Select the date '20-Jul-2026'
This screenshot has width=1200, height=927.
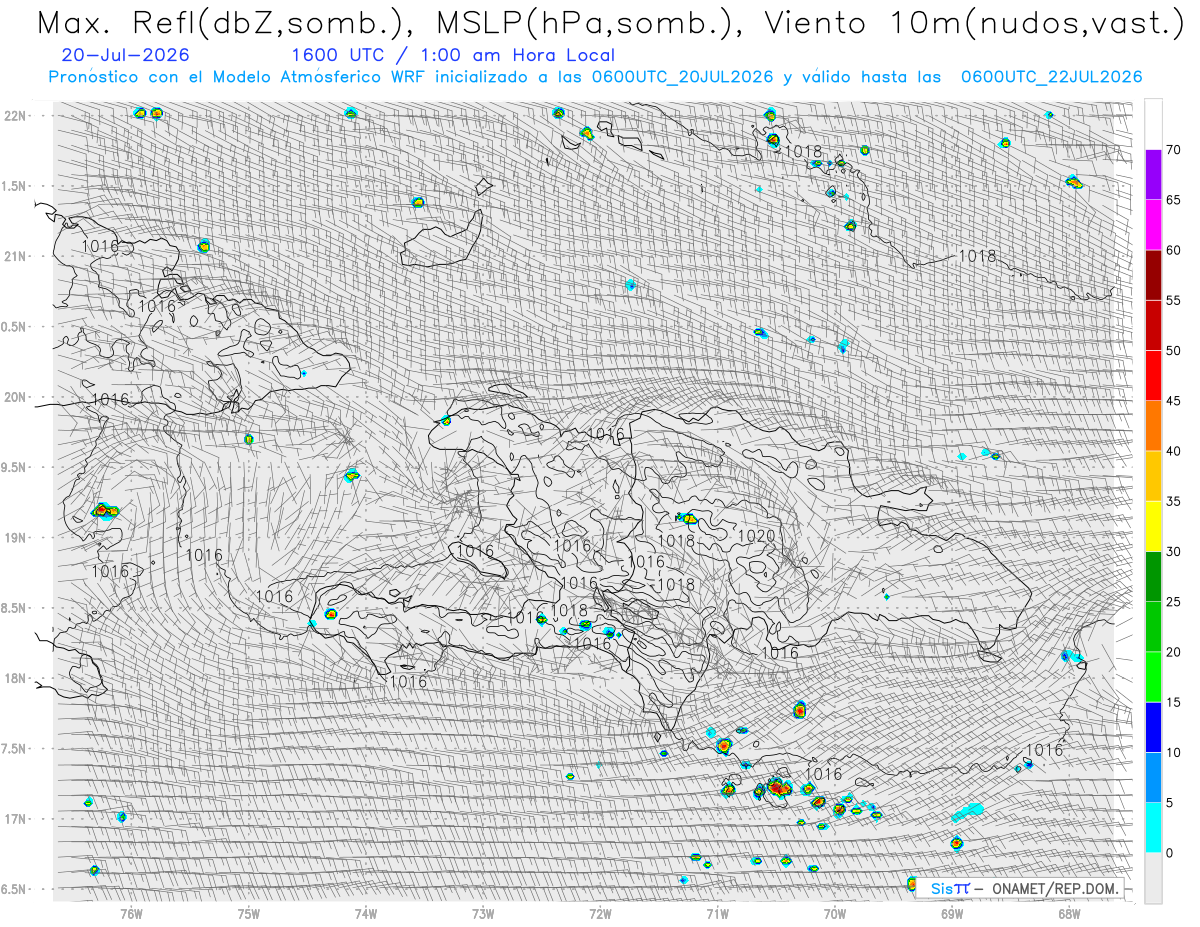(x=124, y=55)
